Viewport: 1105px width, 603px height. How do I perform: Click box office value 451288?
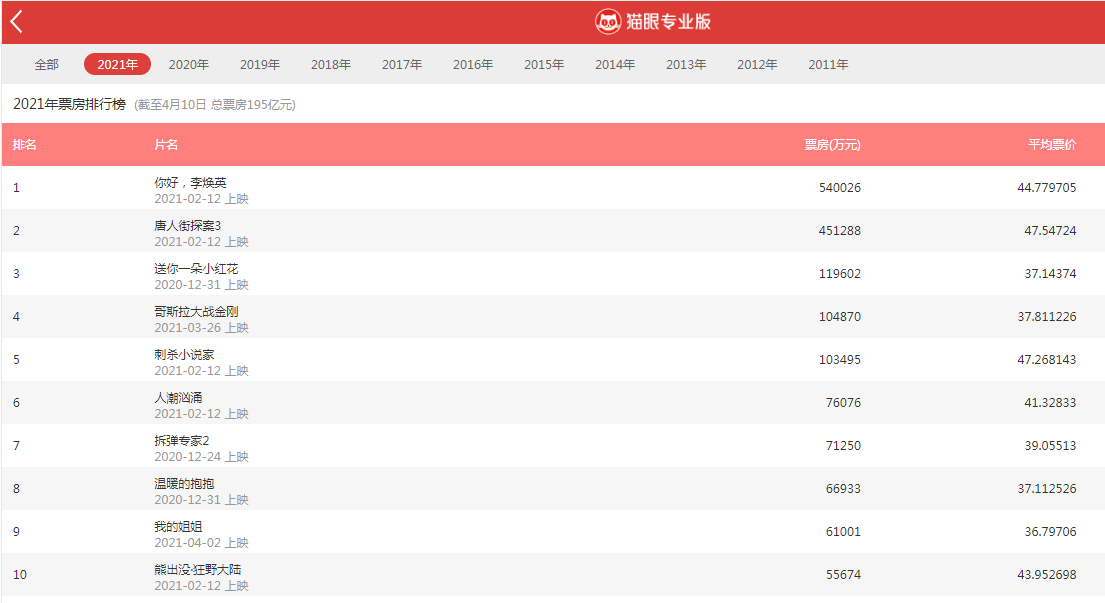[x=839, y=230]
